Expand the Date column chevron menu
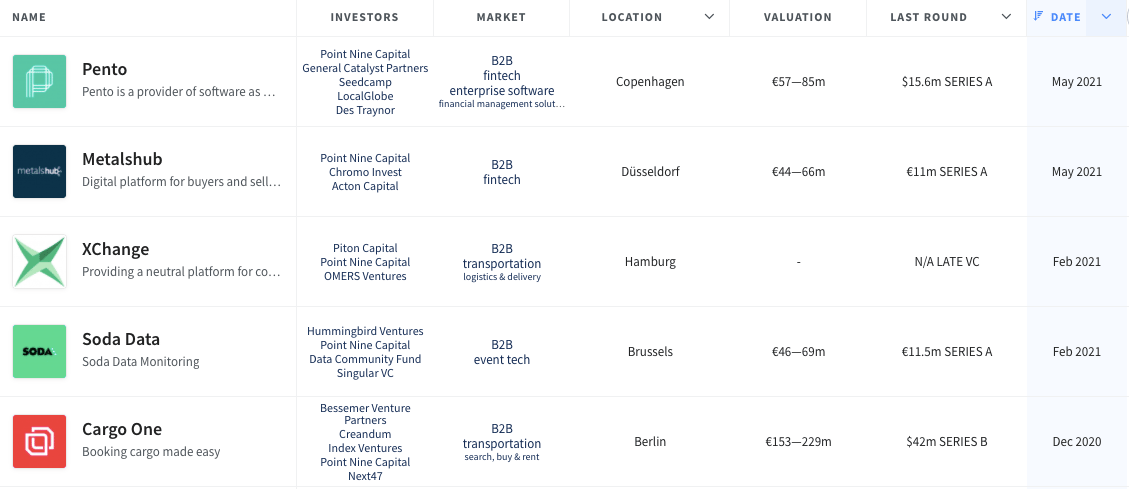This screenshot has width=1129, height=489. [1107, 17]
